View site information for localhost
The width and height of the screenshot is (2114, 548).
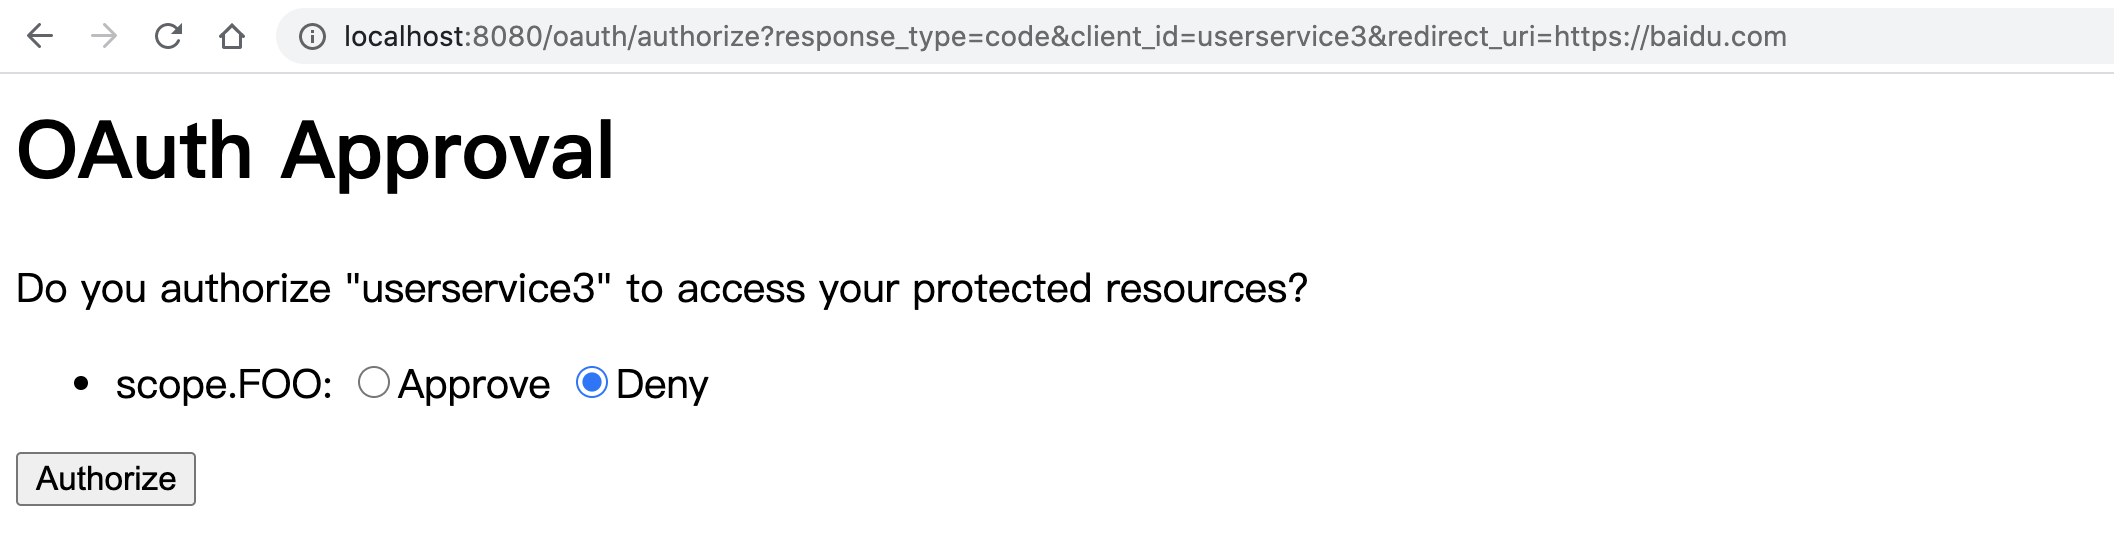[x=313, y=37]
